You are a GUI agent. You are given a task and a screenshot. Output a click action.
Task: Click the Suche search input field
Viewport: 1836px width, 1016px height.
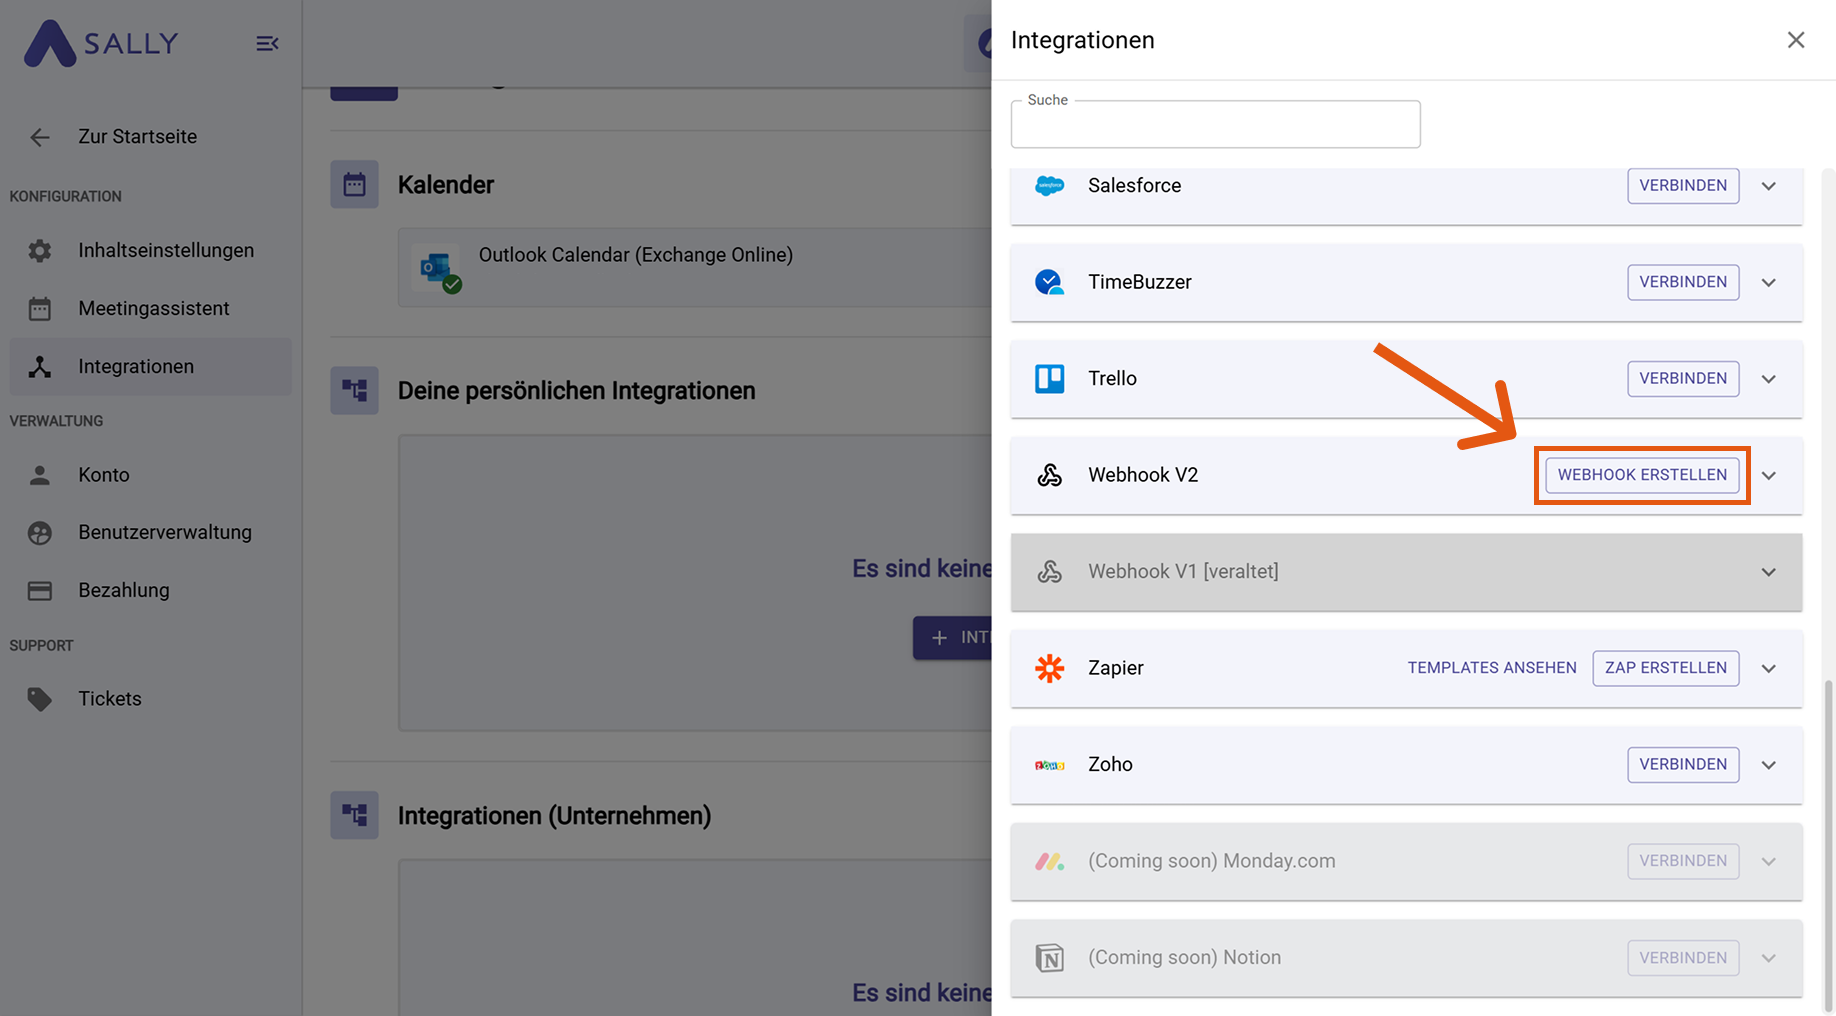(1215, 126)
